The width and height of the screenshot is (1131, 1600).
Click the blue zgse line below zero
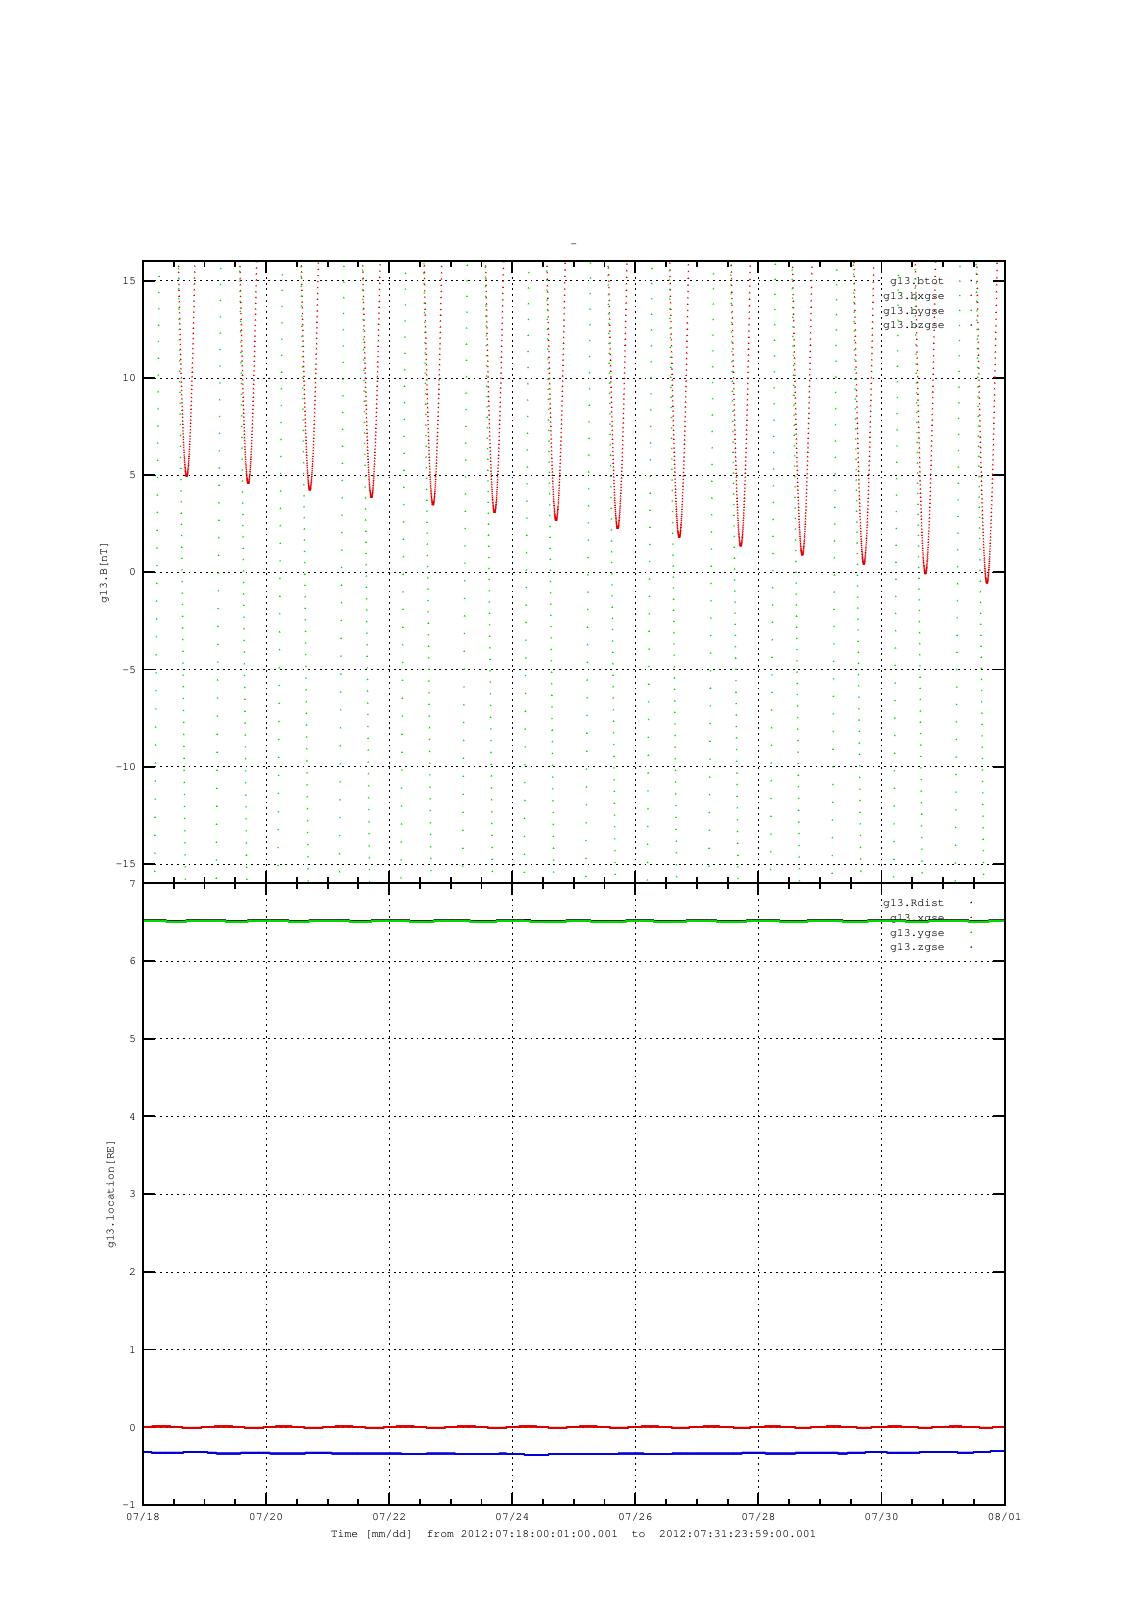click(574, 1453)
